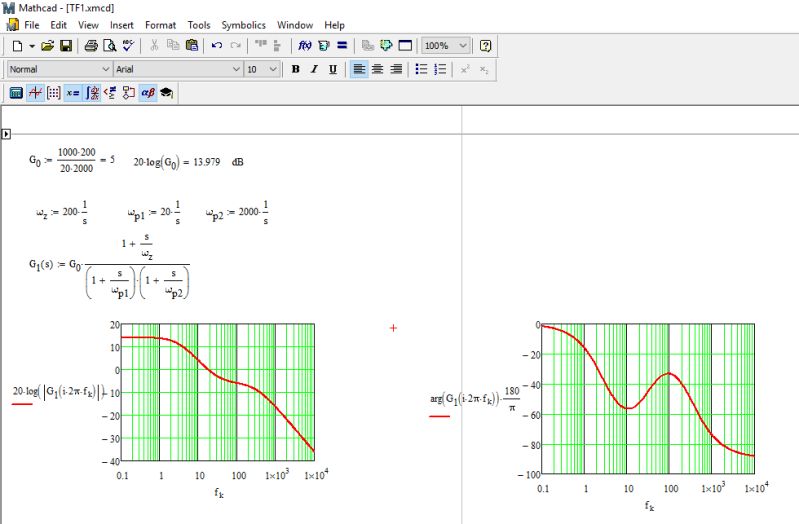
Task: Open the New document template dropdown arrow
Action: coord(32,46)
